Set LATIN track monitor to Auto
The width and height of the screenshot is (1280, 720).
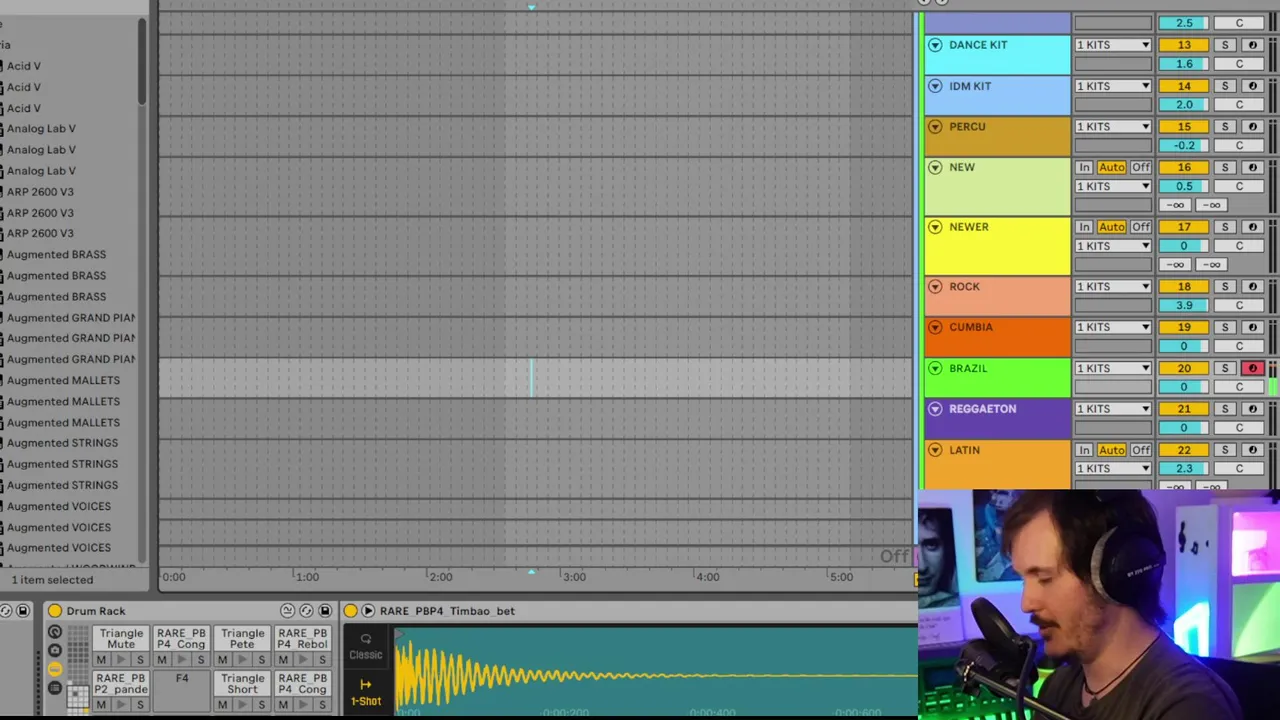[x=1111, y=450]
